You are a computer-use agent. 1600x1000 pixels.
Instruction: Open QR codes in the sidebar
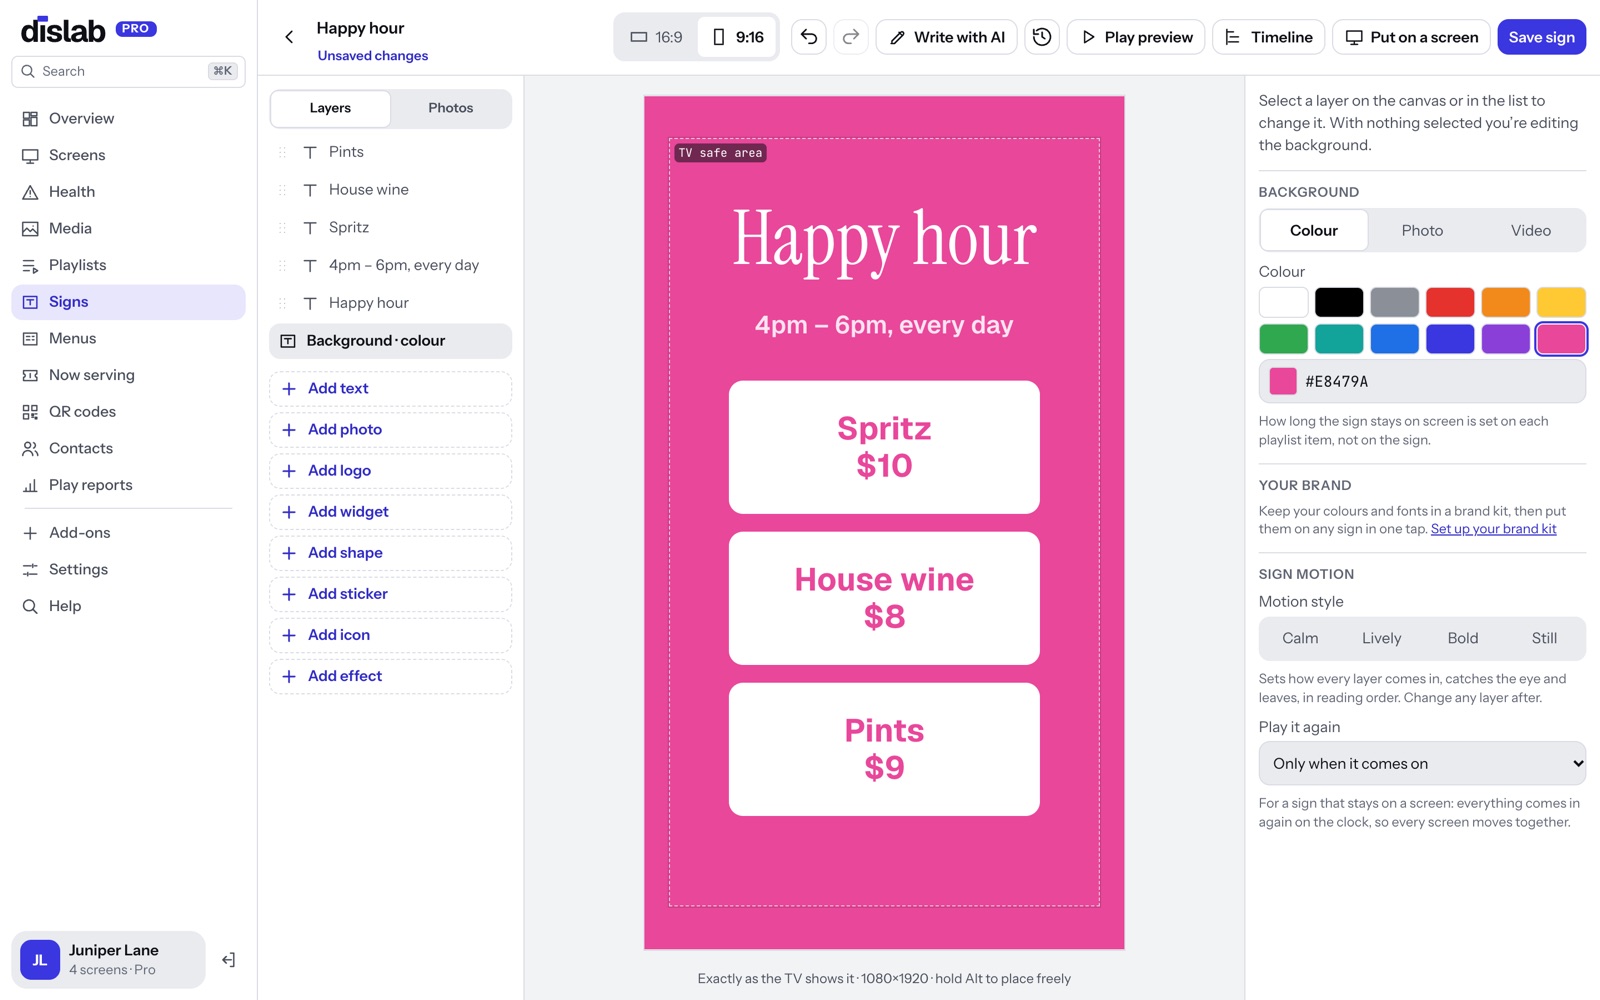(128, 412)
